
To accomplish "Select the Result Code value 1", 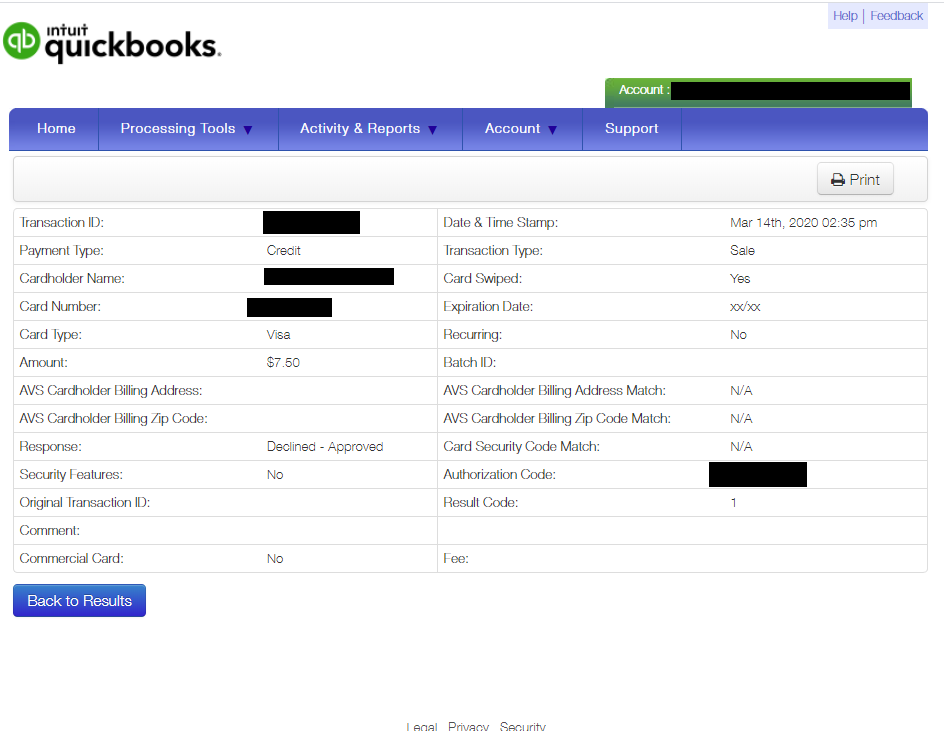I will (x=733, y=503).
